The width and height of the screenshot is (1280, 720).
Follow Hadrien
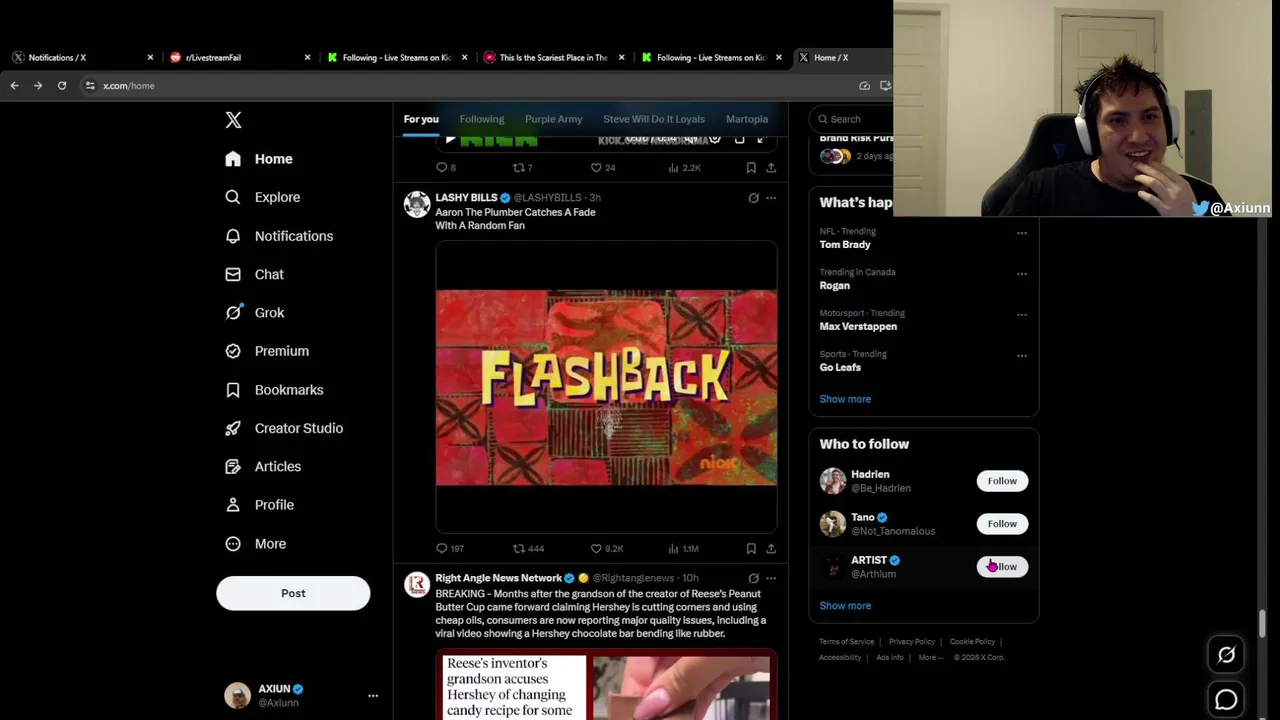pyautogui.click(x=1002, y=481)
